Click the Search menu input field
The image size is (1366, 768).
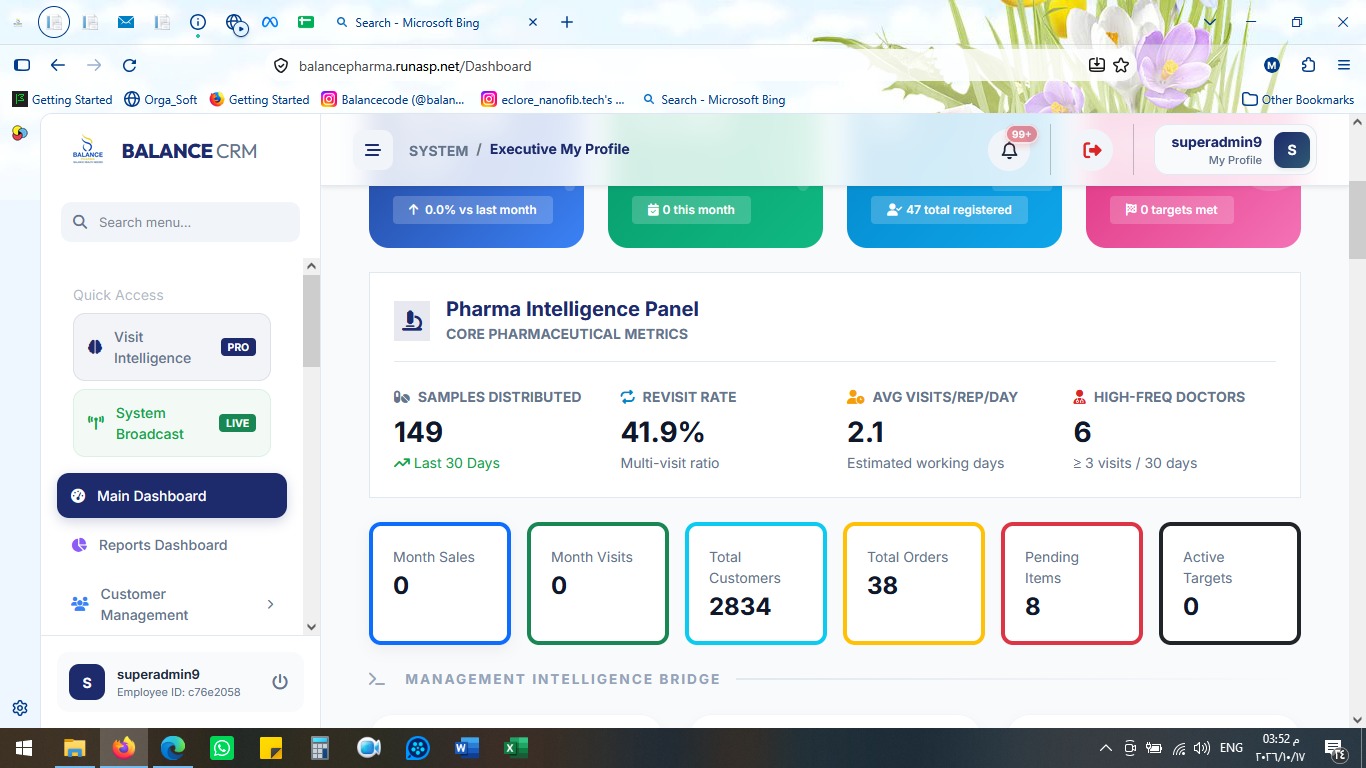pyautogui.click(x=180, y=222)
